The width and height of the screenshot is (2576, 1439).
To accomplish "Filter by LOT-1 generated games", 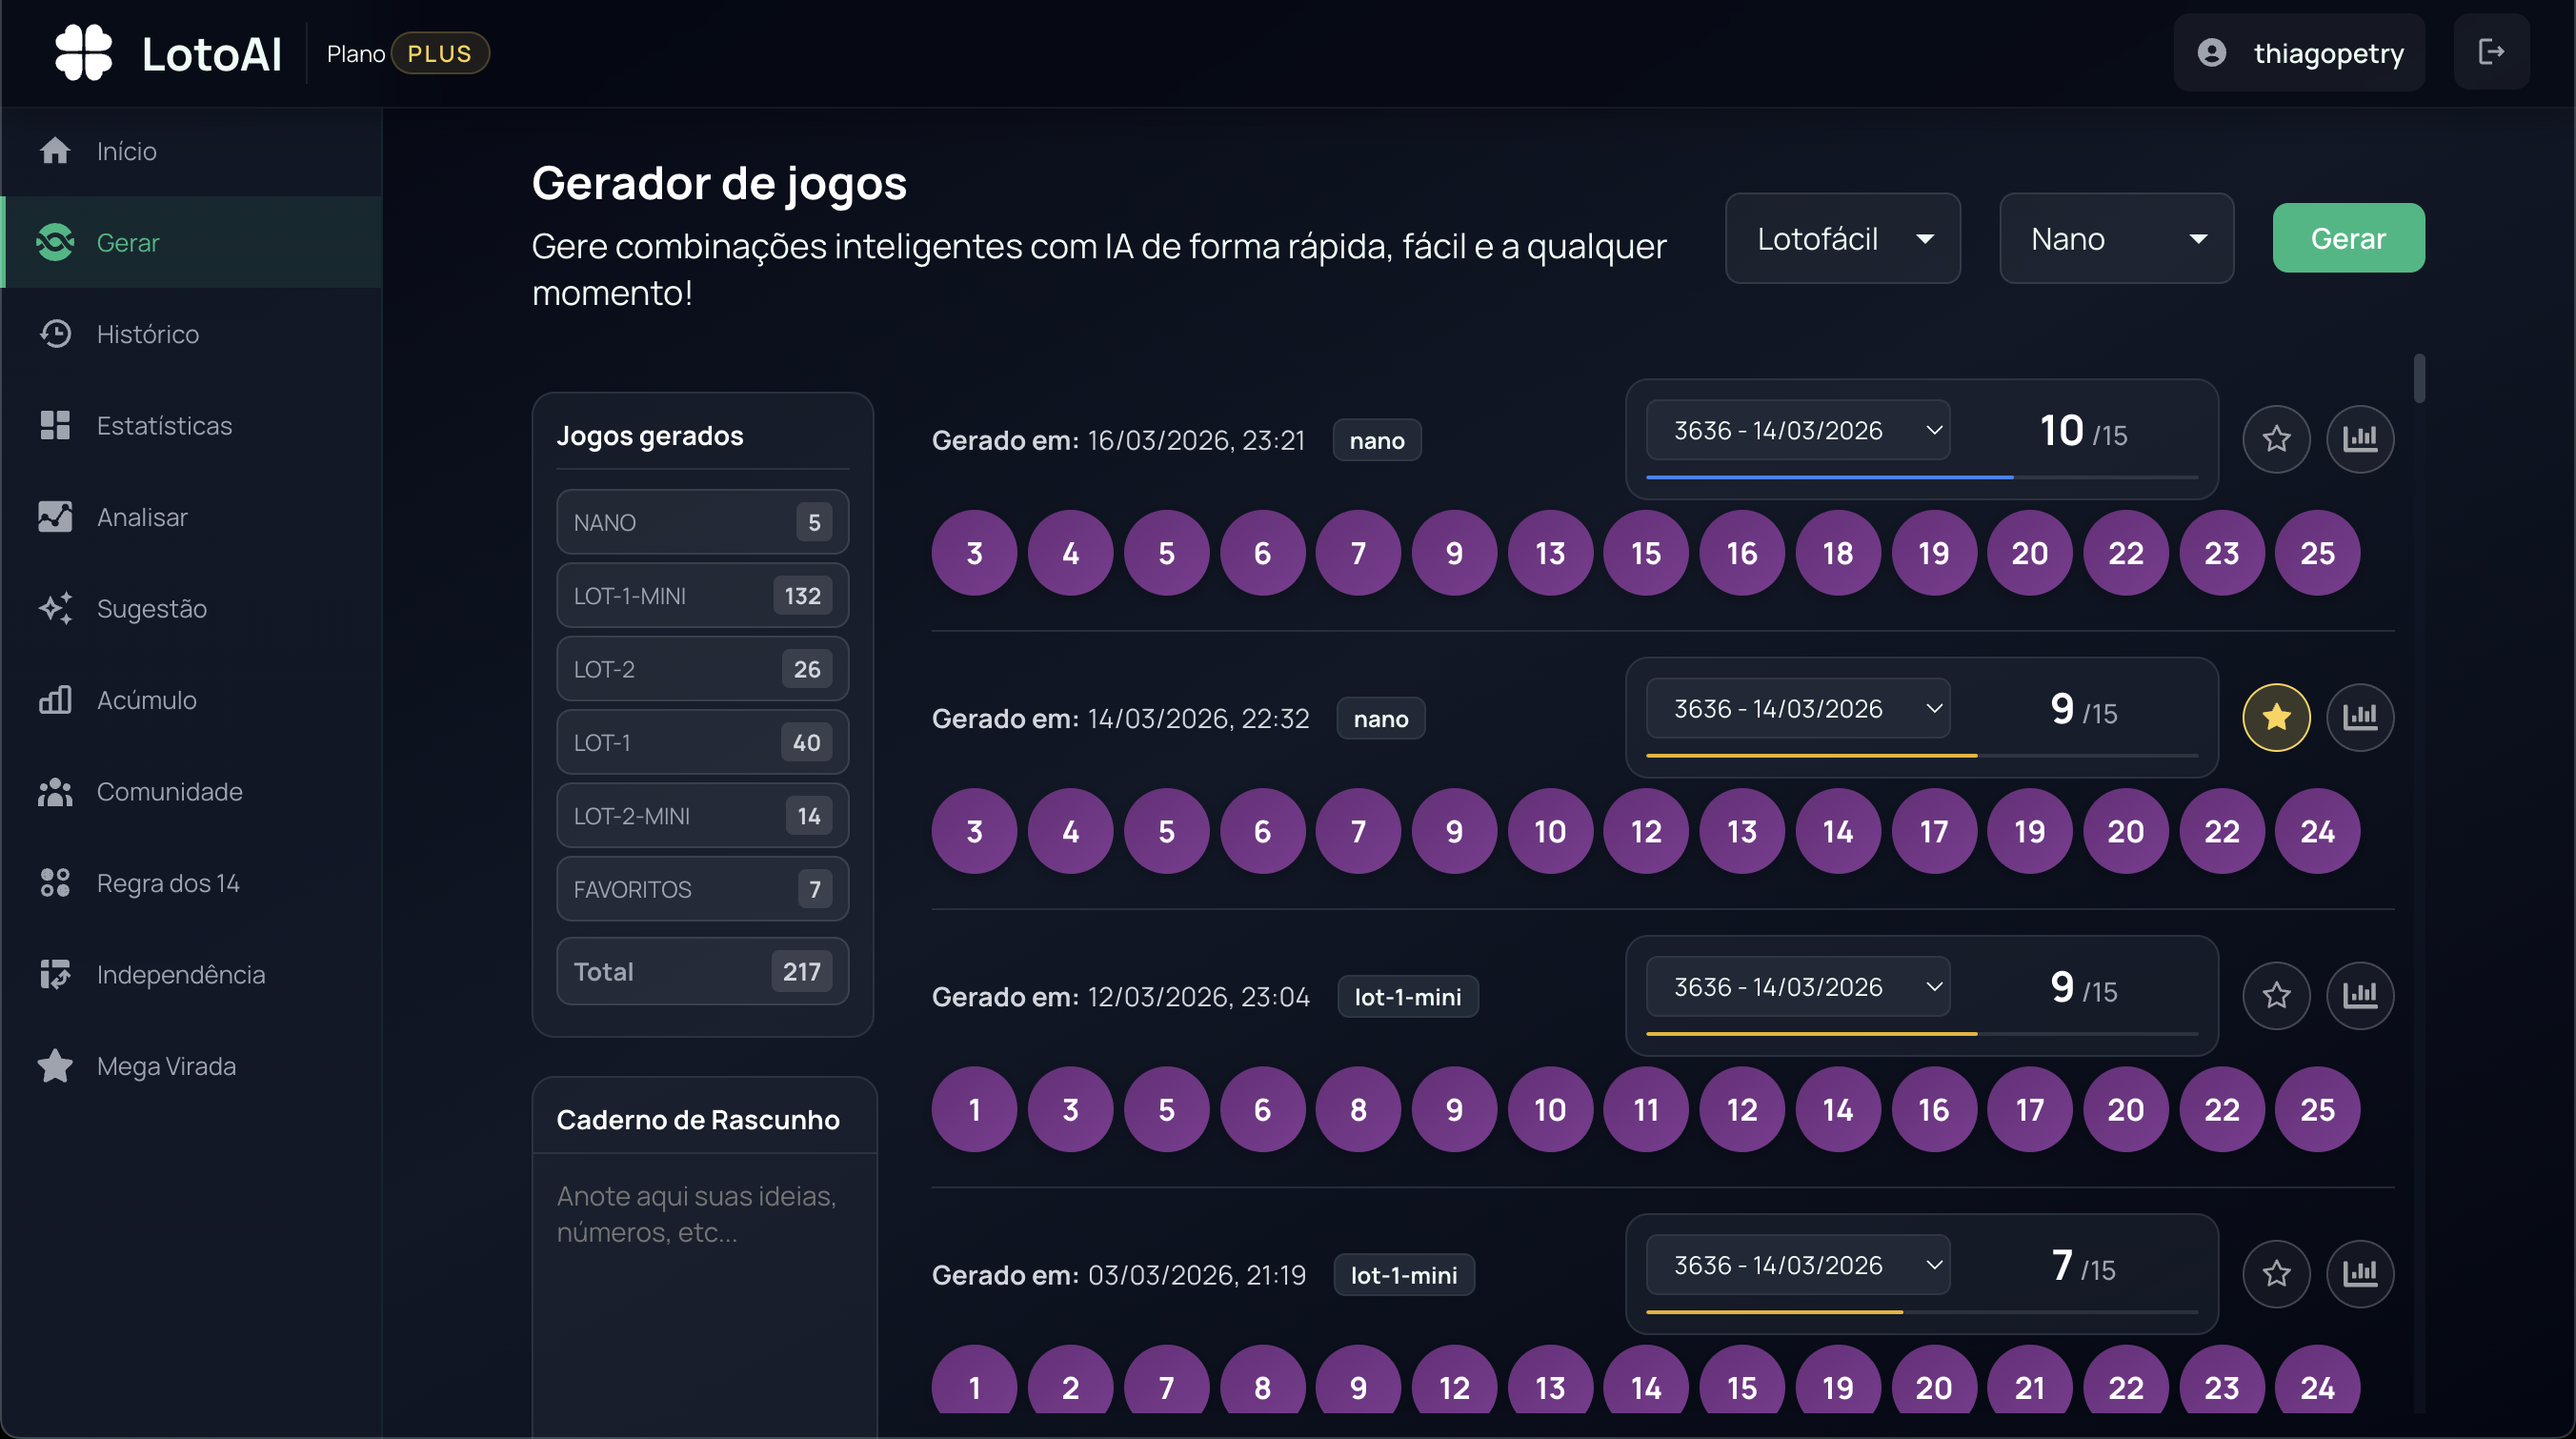I will (702, 742).
